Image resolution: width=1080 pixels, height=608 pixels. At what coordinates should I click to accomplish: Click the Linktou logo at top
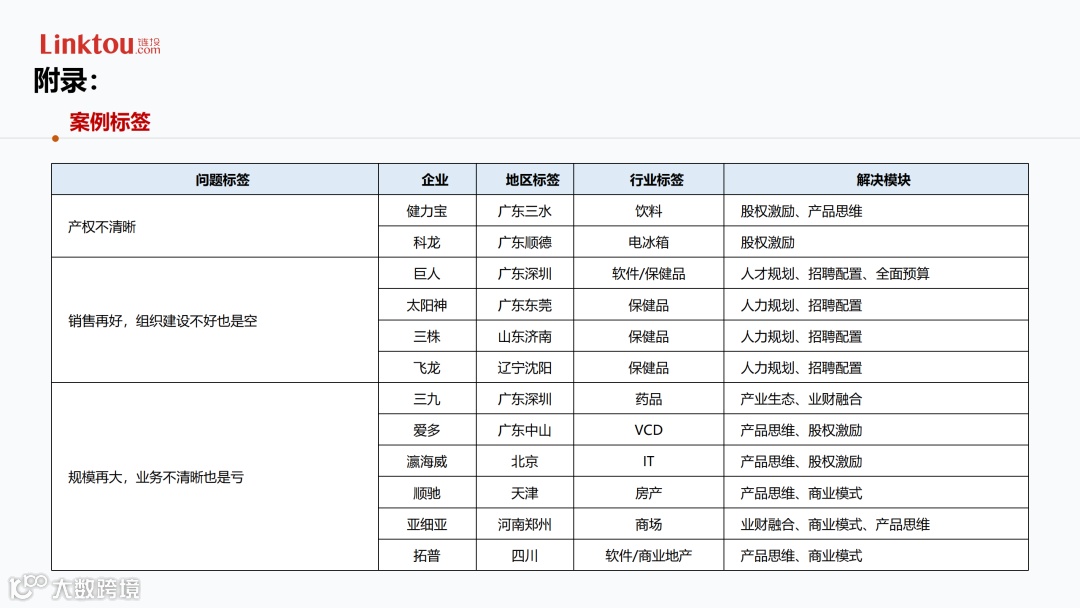pos(100,44)
